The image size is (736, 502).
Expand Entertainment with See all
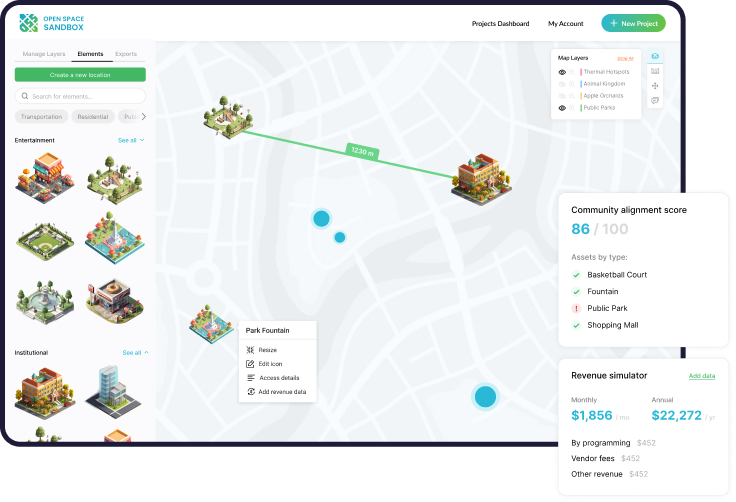pyautogui.click(x=131, y=140)
